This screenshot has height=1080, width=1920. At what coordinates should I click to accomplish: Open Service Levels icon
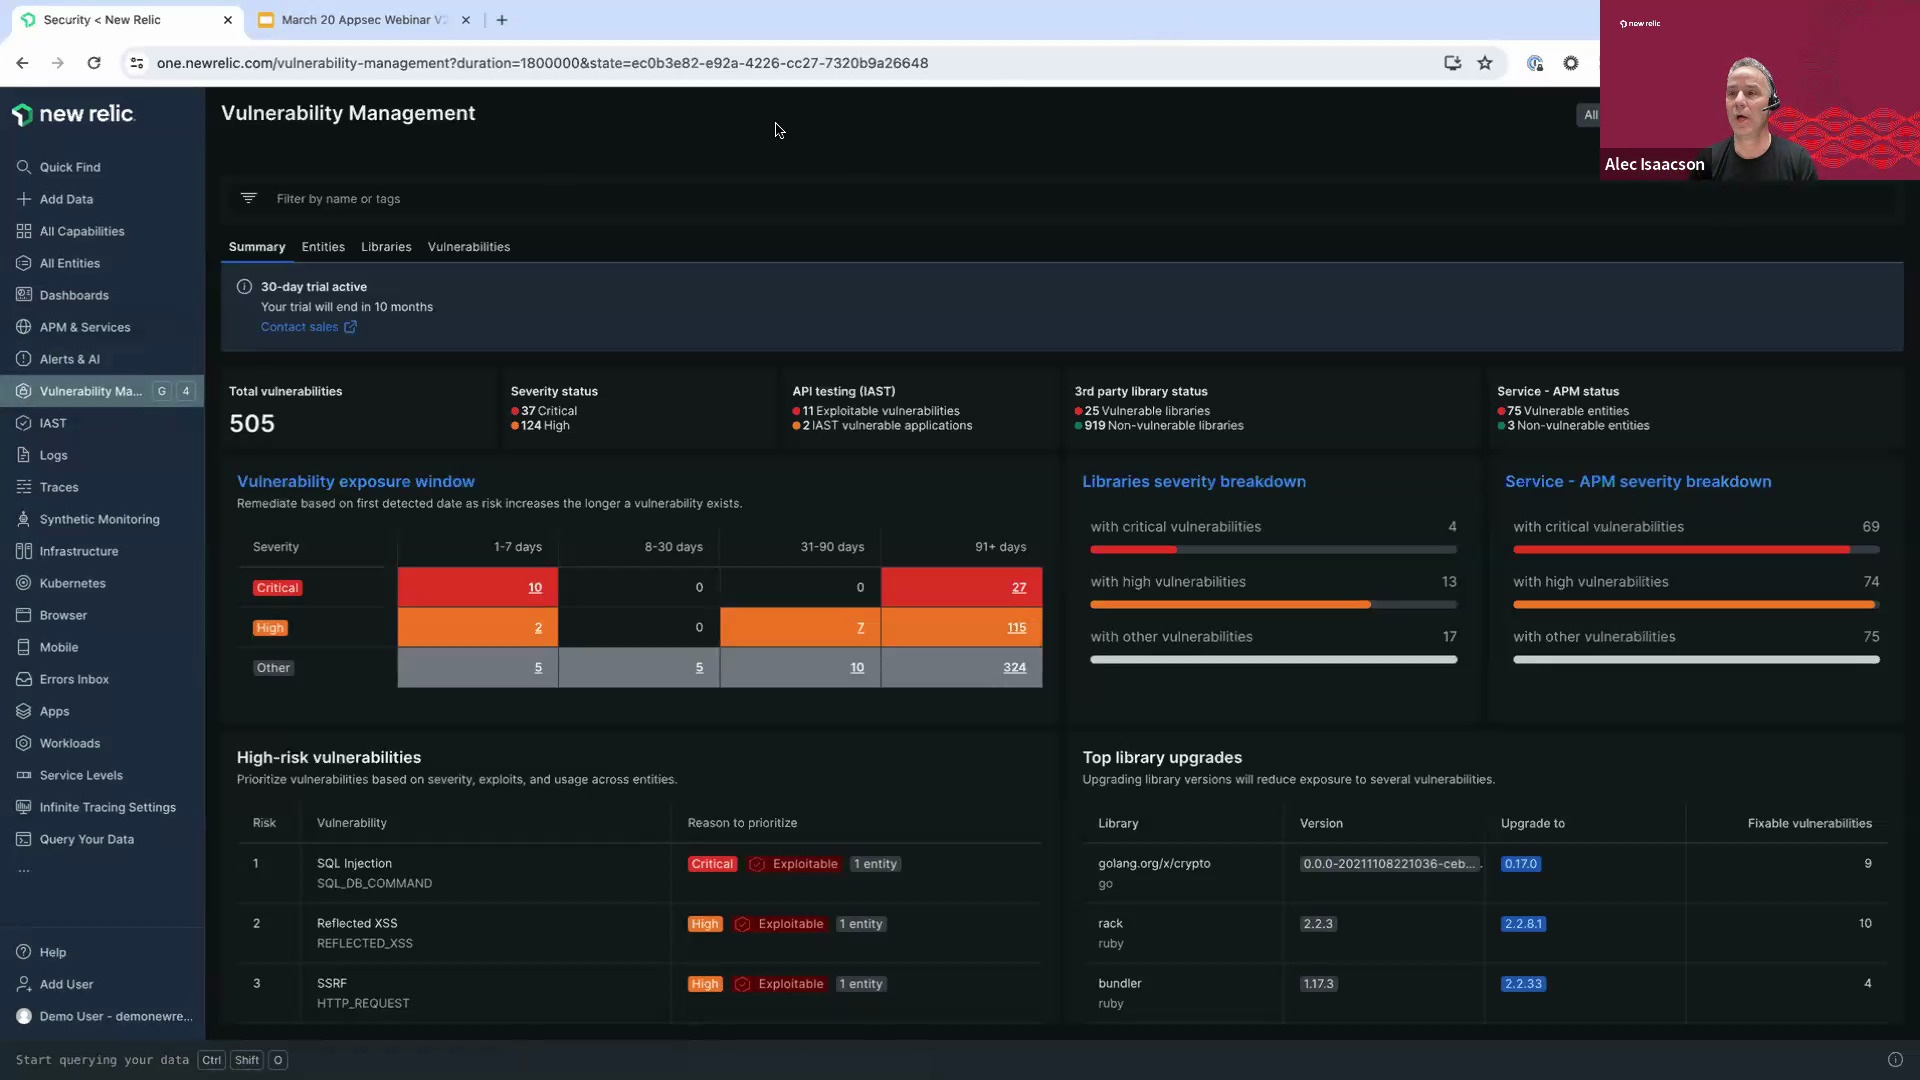pos(24,775)
